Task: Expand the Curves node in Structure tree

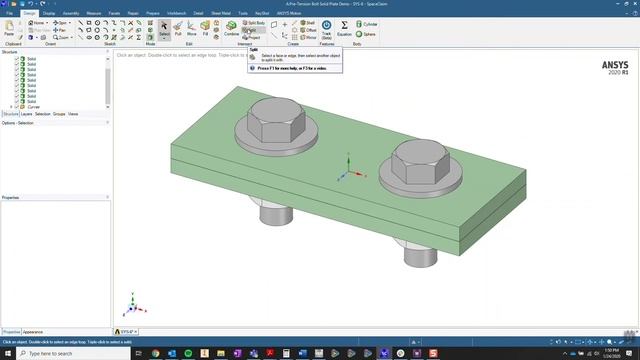Action: [11, 107]
